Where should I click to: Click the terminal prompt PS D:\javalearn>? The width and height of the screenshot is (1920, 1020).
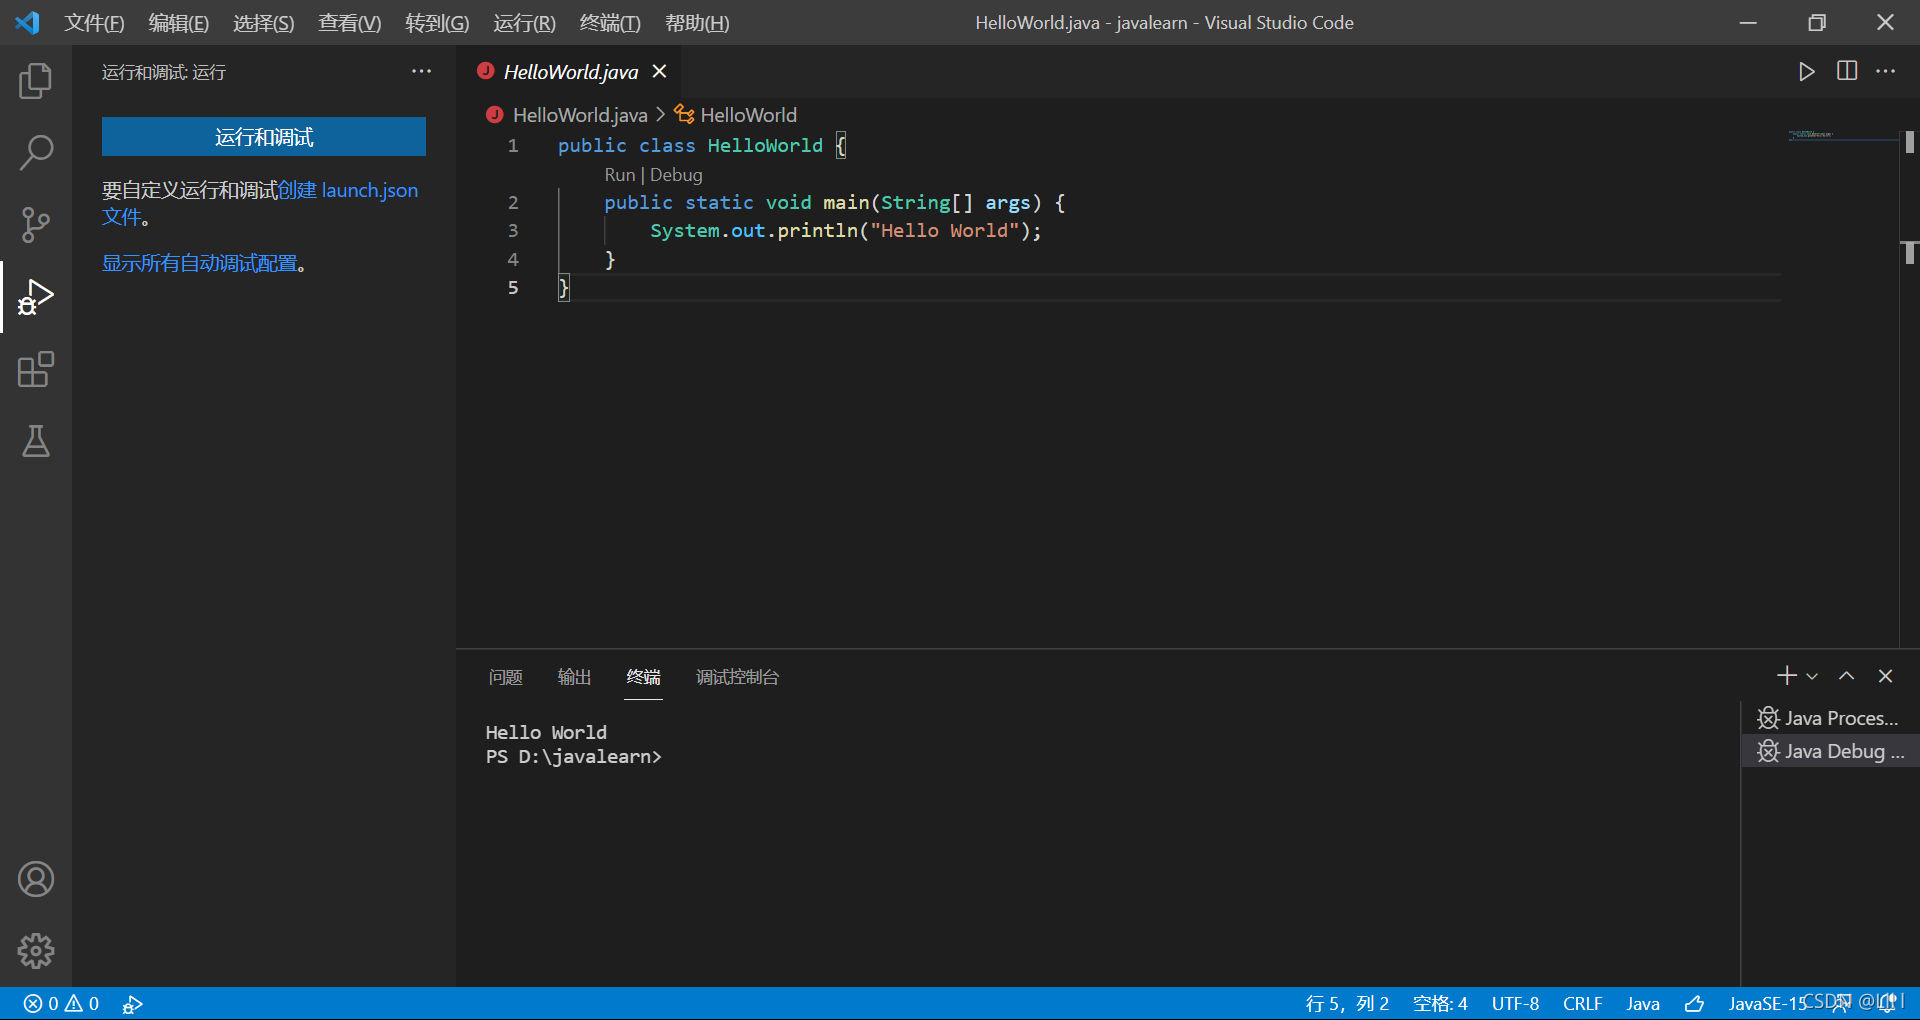574,757
